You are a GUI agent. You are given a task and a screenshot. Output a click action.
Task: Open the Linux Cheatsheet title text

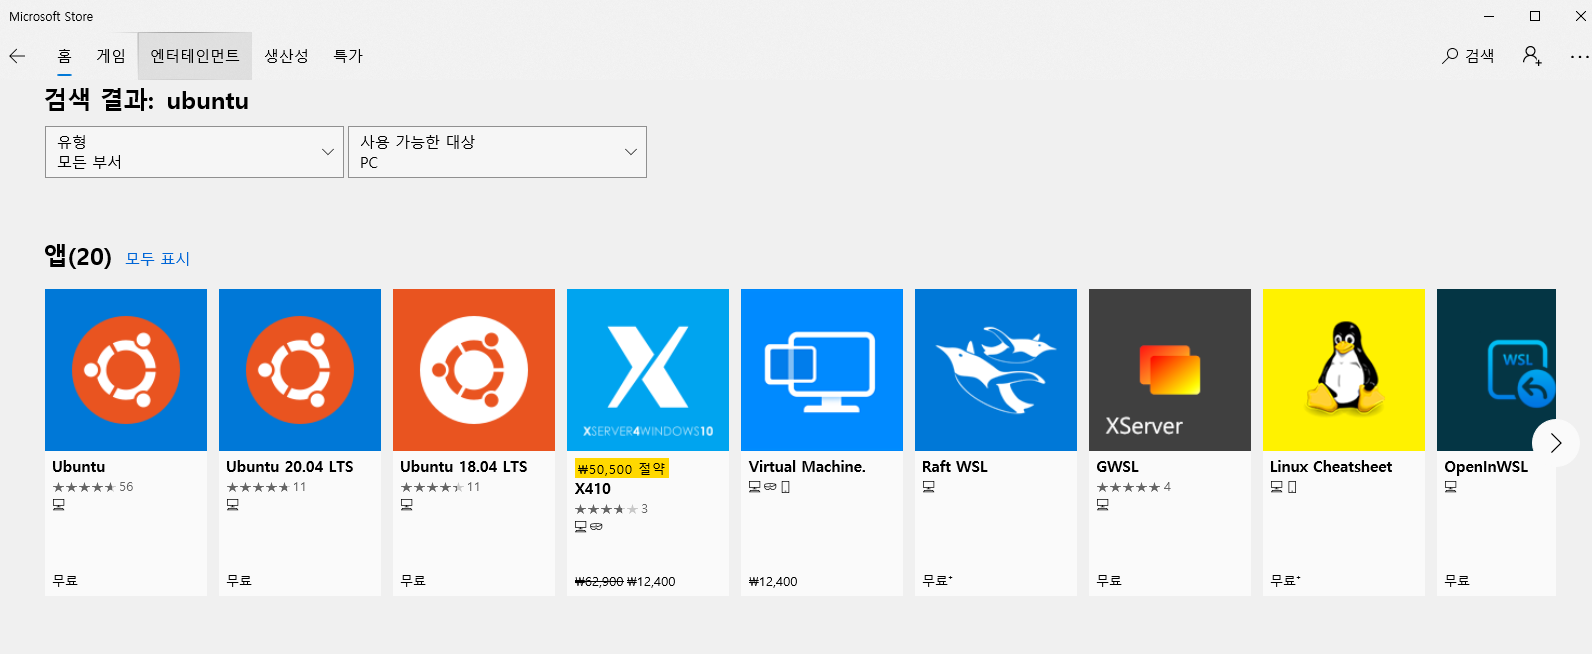point(1331,467)
